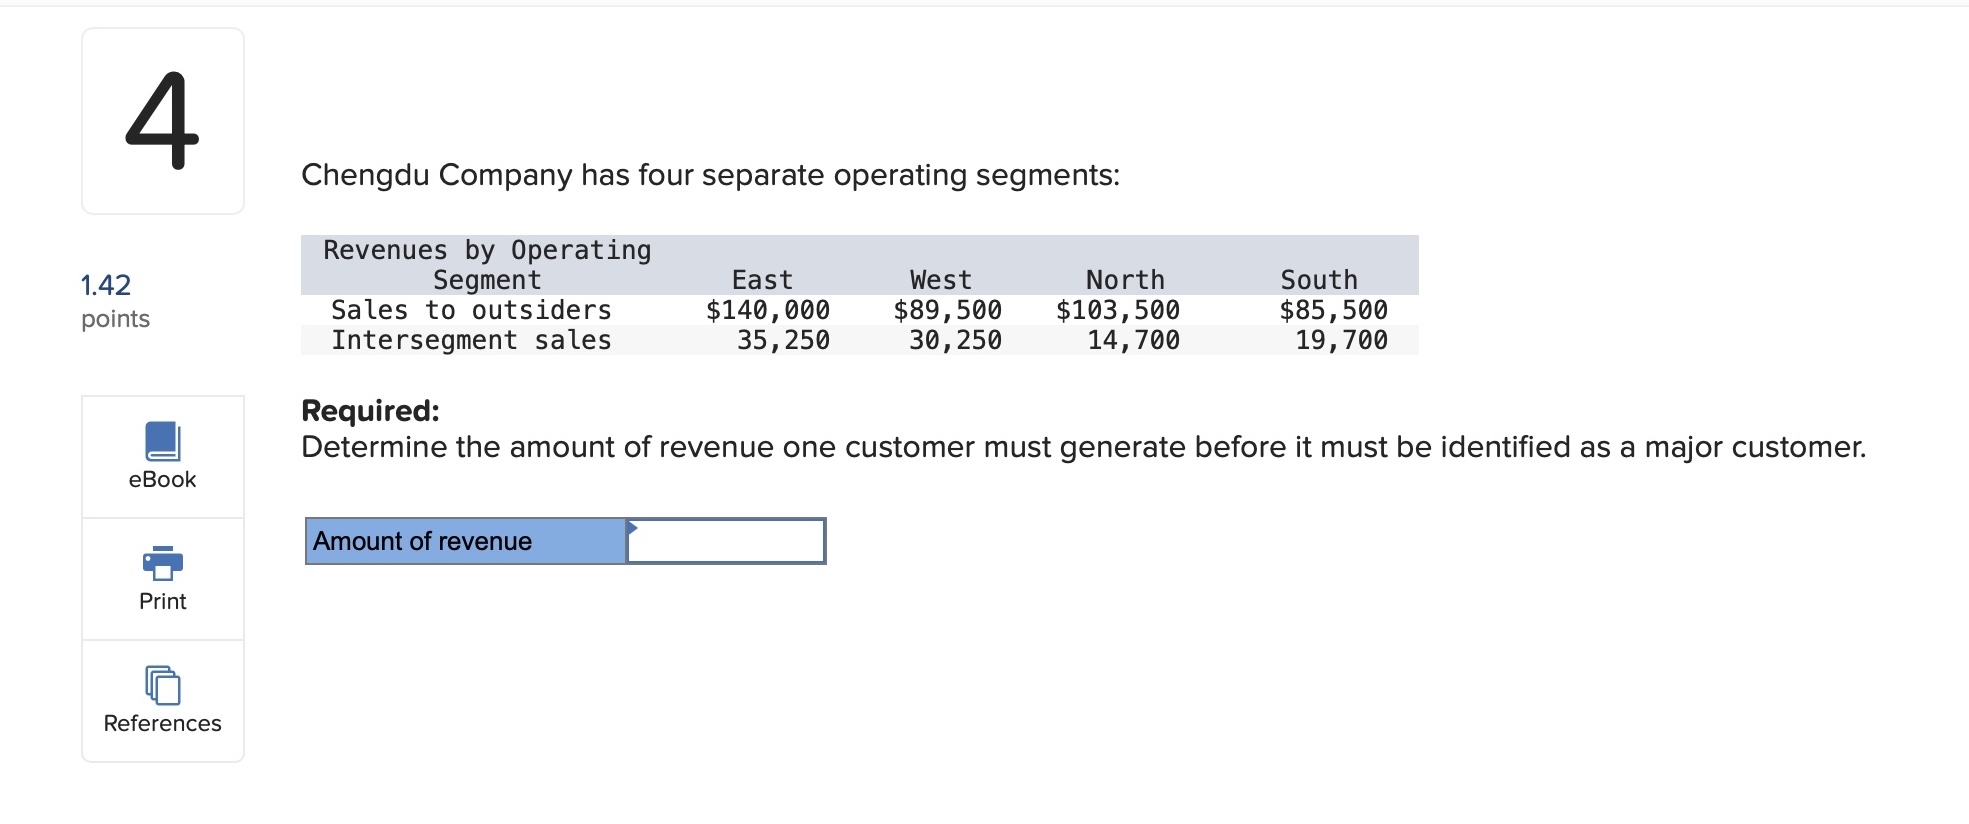Select the East column header in the table
Image resolution: width=1969 pixels, height=824 pixels.
pos(763,280)
